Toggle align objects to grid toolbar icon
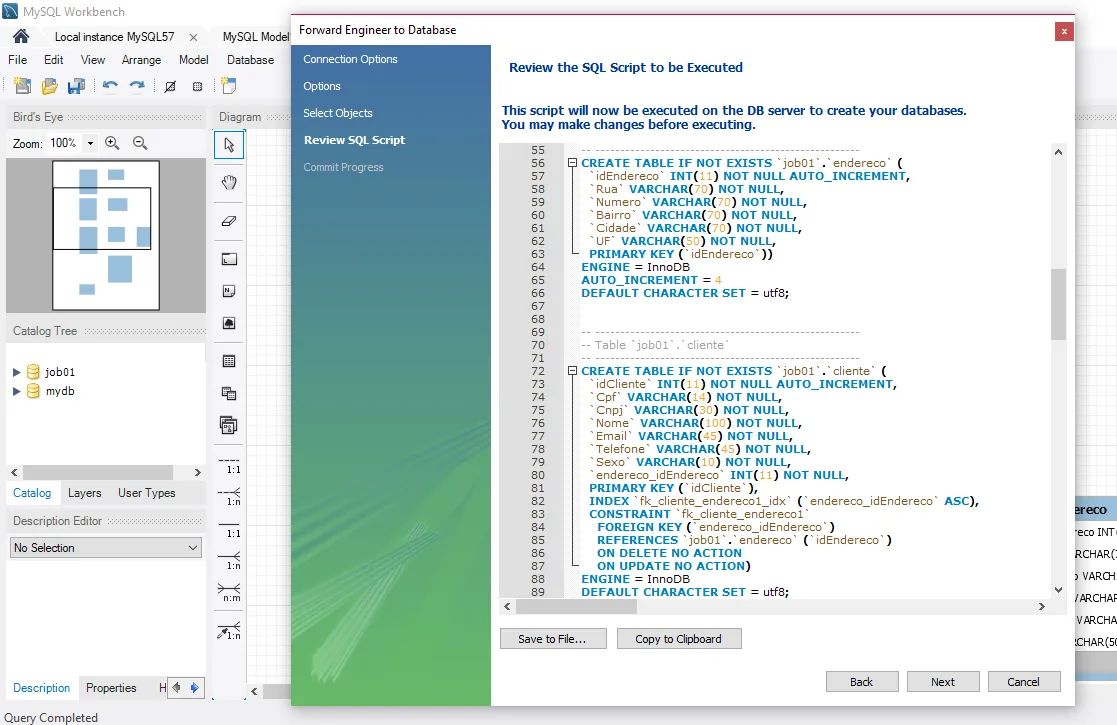Screen dimensions: 1117x725 (x=197, y=86)
